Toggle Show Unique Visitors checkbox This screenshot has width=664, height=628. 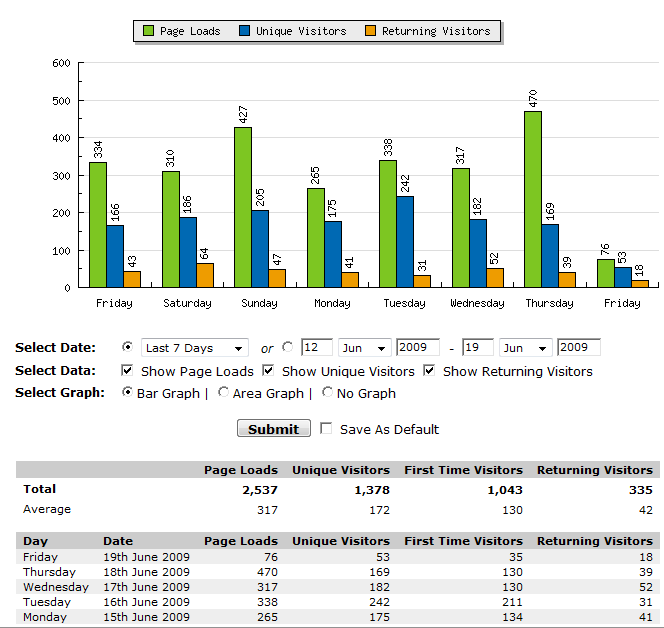coord(268,371)
